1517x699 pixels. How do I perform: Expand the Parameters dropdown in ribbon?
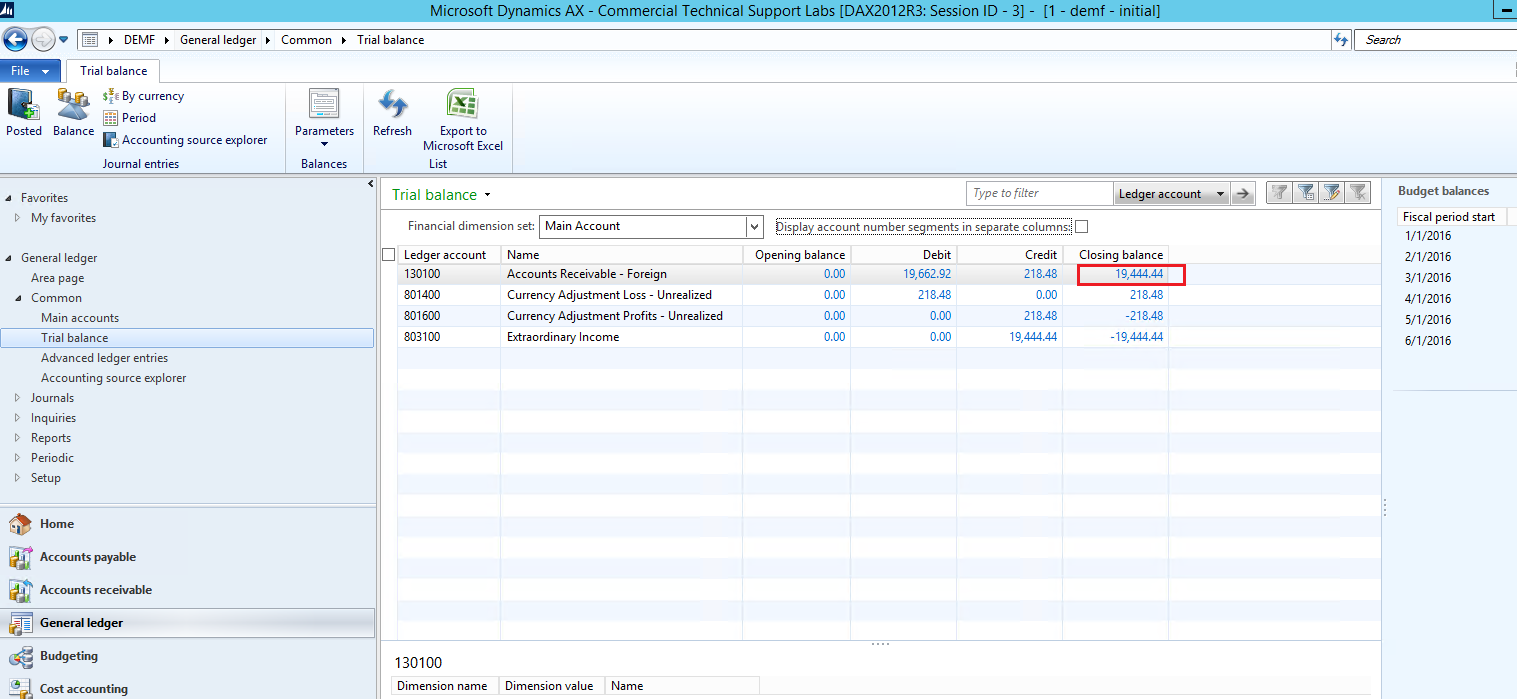coord(324,143)
